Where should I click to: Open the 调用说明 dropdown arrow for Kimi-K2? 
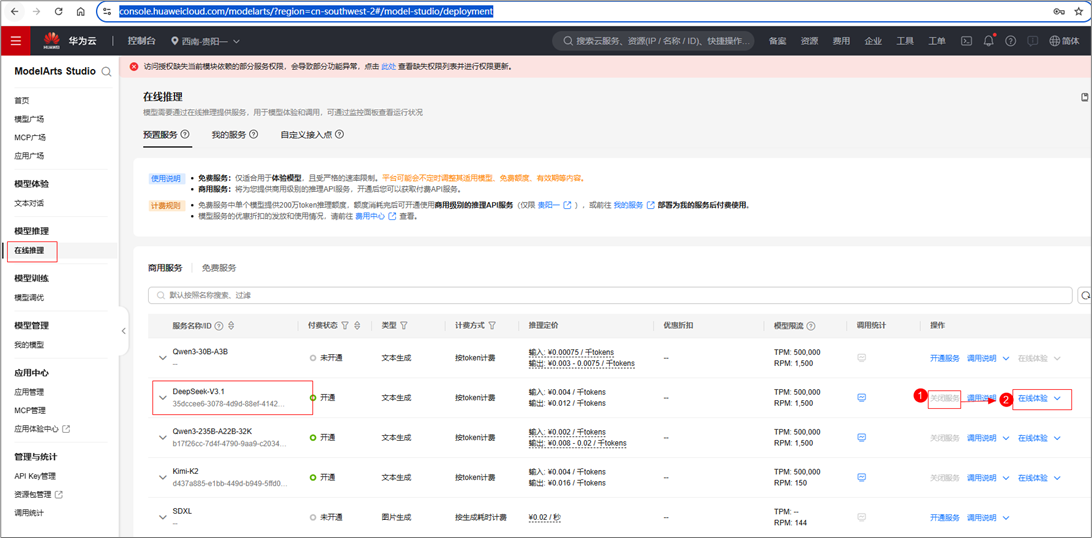[x=1005, y=478]
